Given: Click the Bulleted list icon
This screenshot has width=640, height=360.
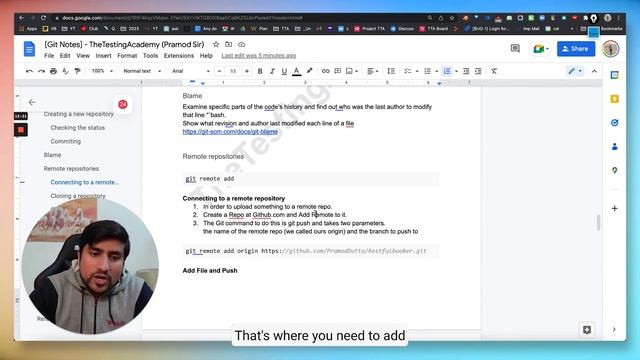Looking at the screenshot, I should 427,71.
